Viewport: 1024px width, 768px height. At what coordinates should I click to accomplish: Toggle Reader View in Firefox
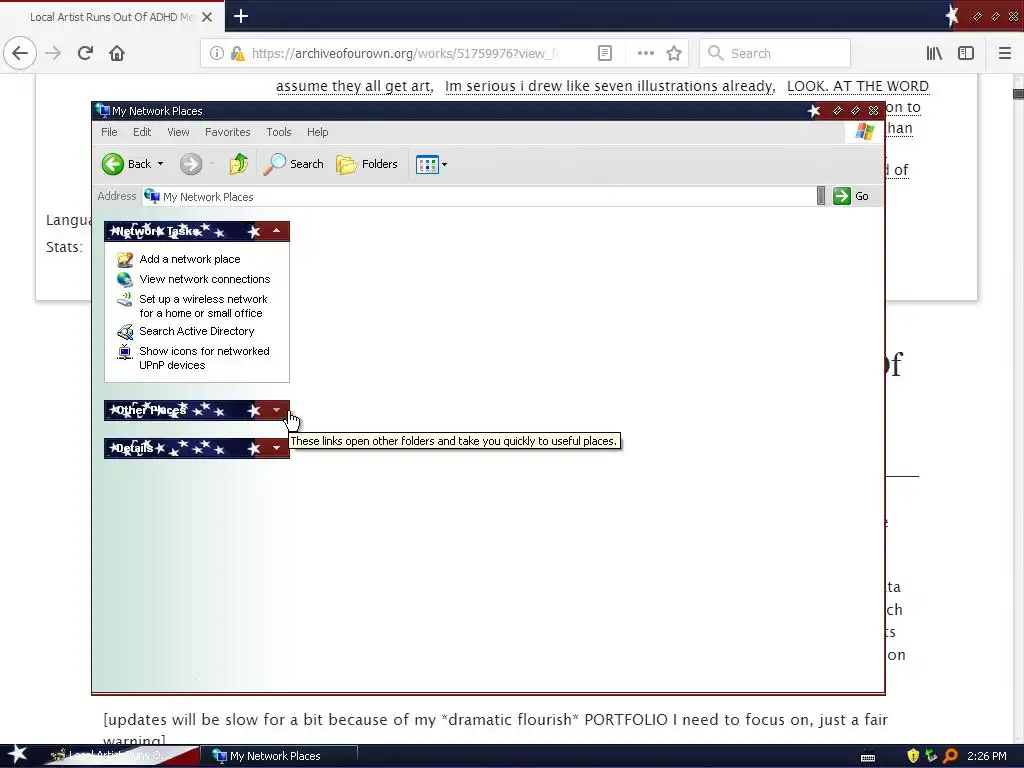[x=605, y=54]
